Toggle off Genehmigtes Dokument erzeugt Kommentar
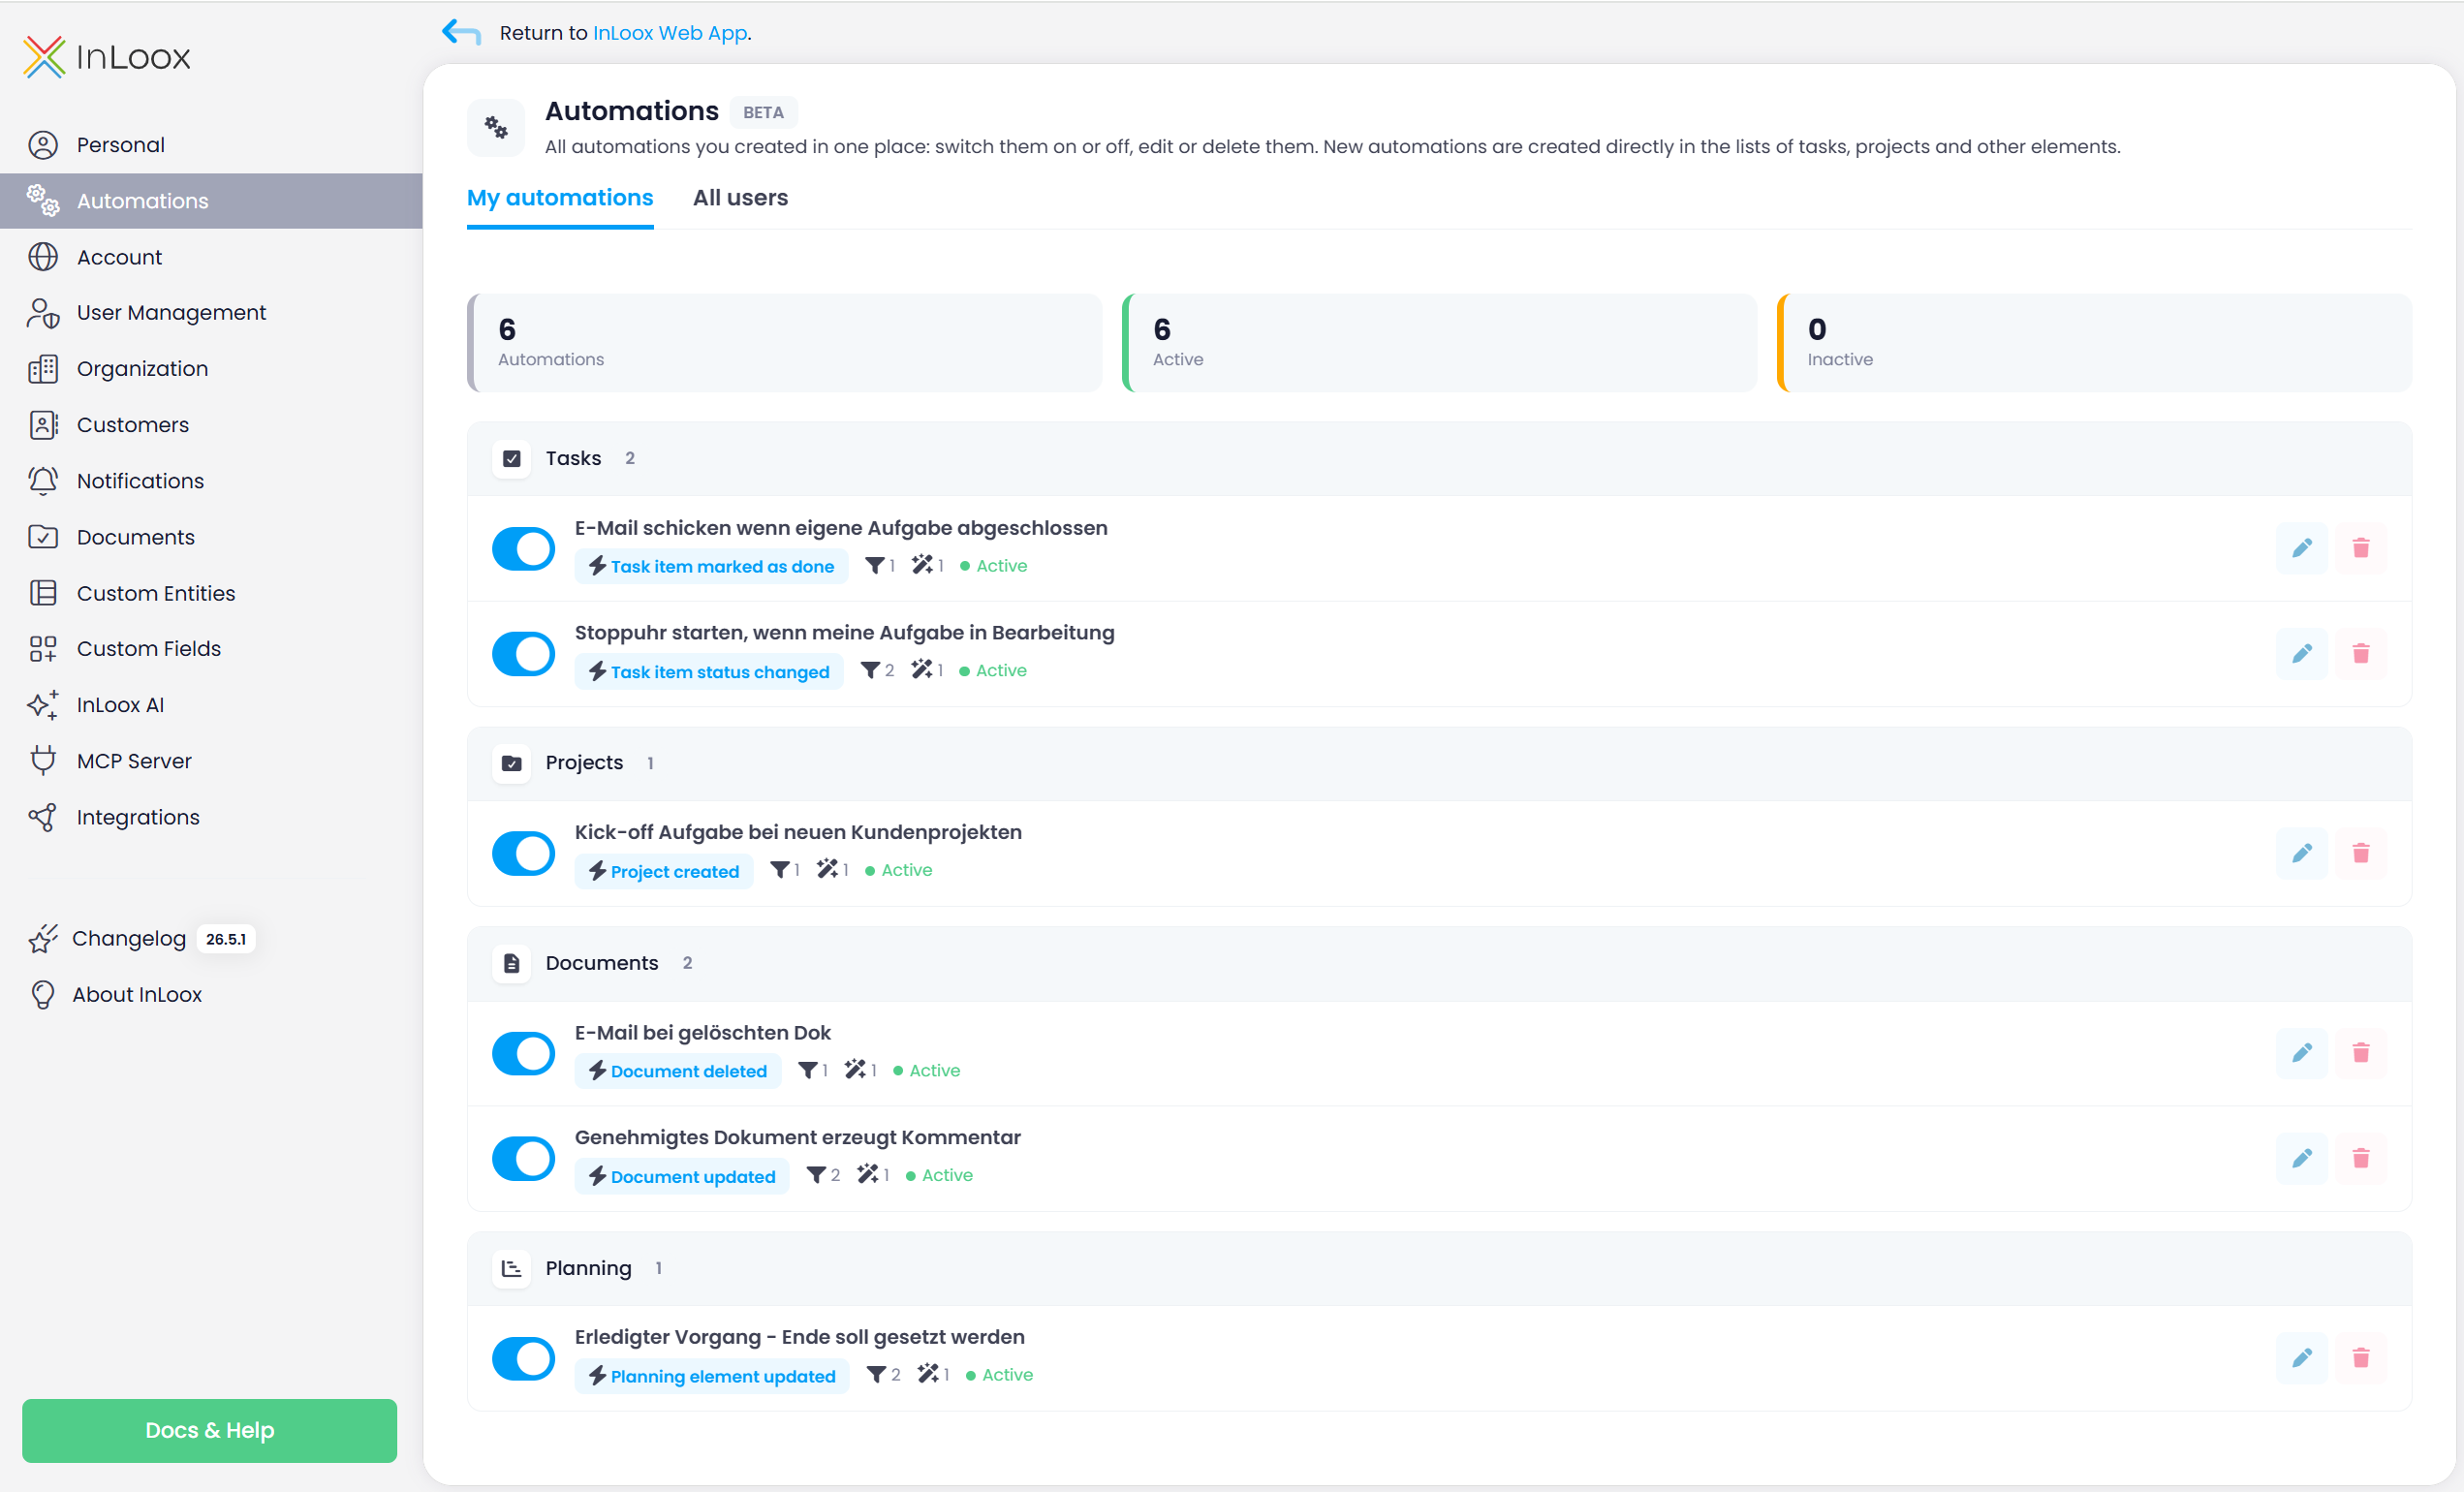This screenshot has width=2464, height=1492. (523, 1158)
